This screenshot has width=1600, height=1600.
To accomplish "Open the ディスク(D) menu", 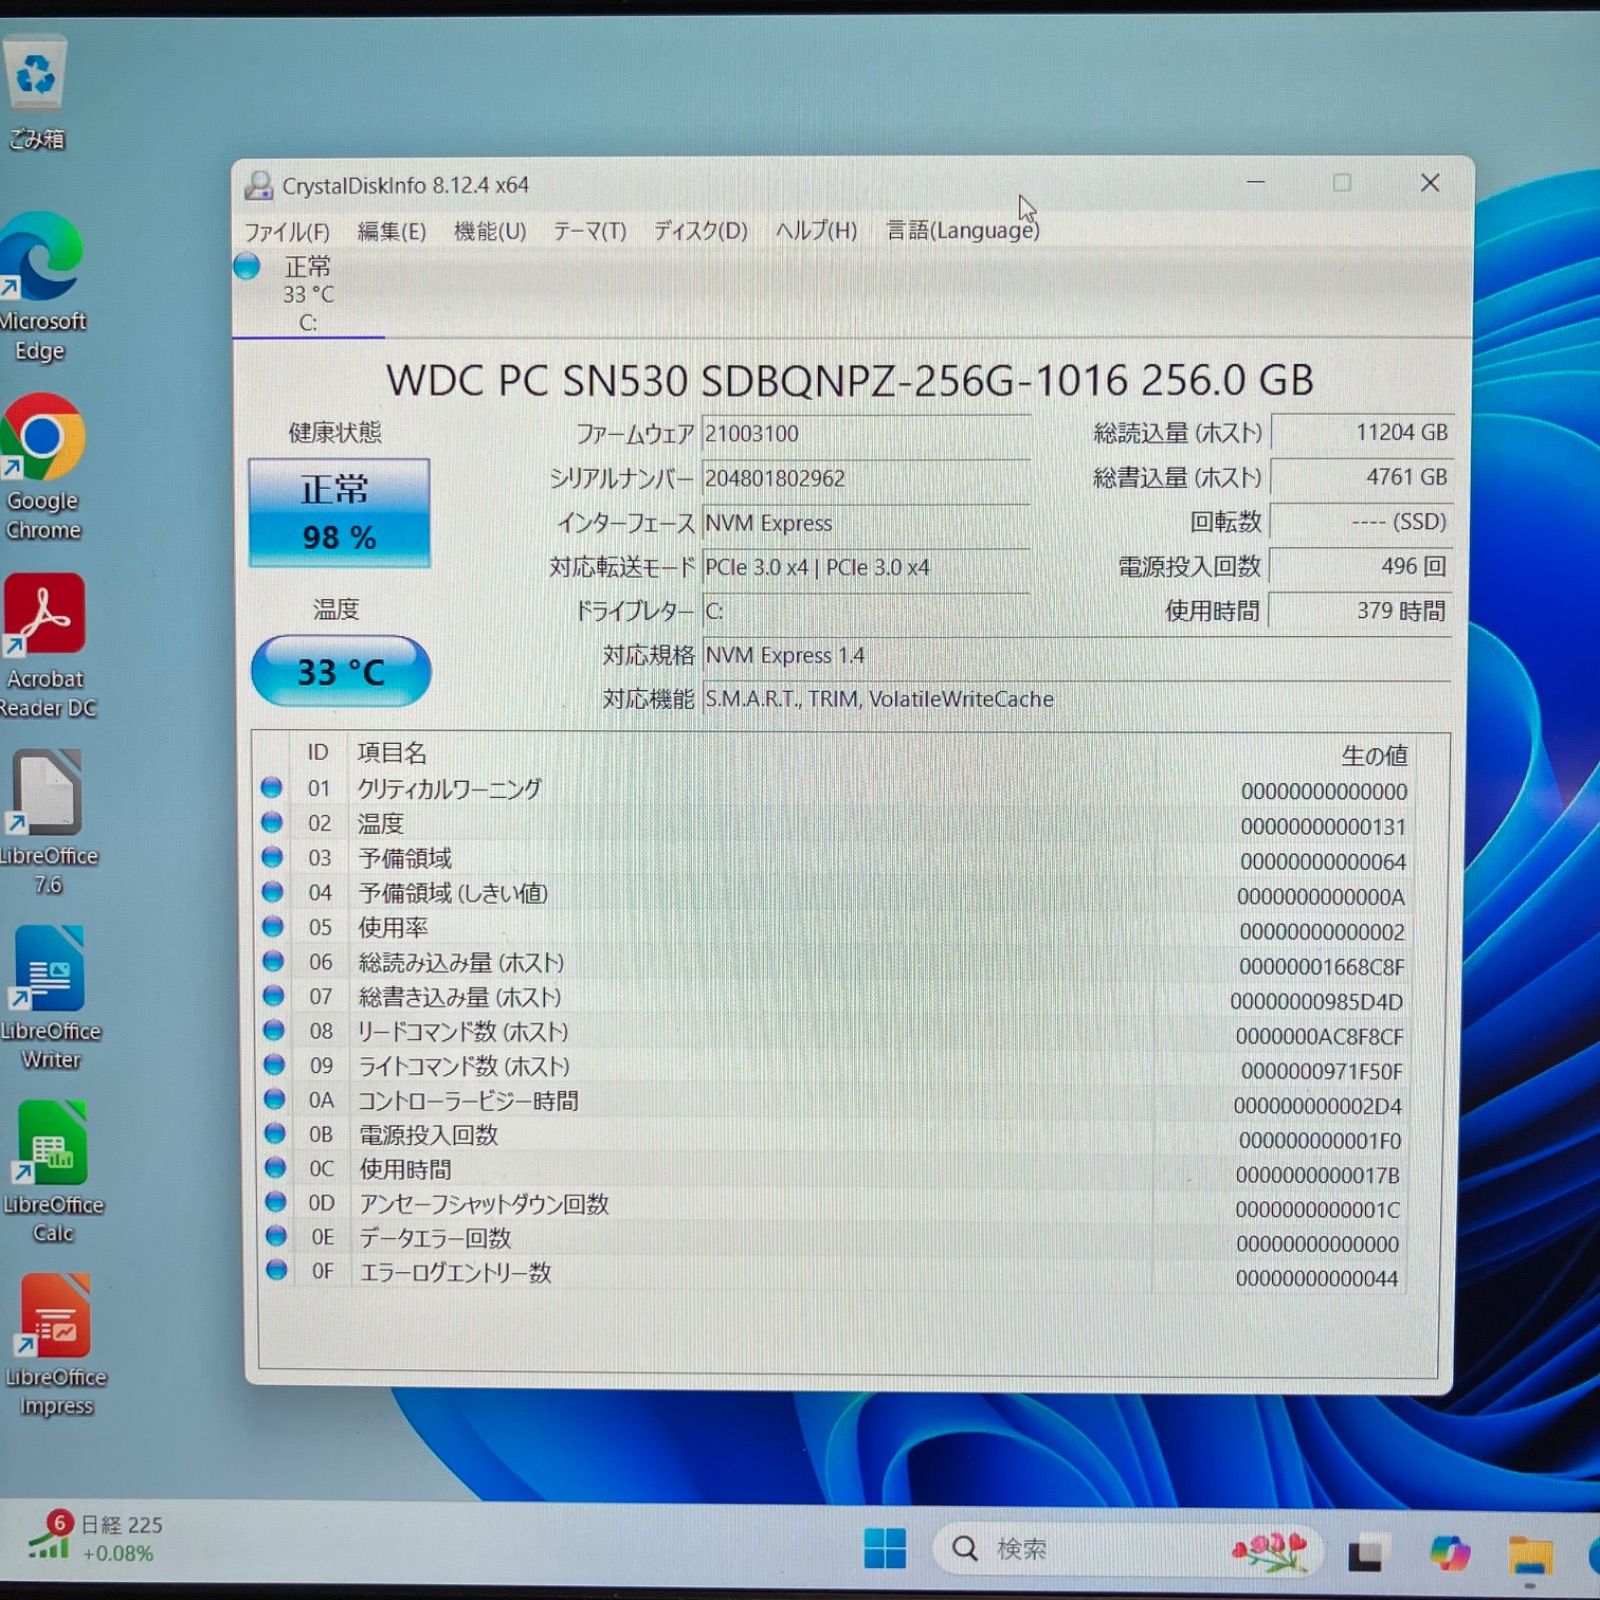I will (701, 231).
